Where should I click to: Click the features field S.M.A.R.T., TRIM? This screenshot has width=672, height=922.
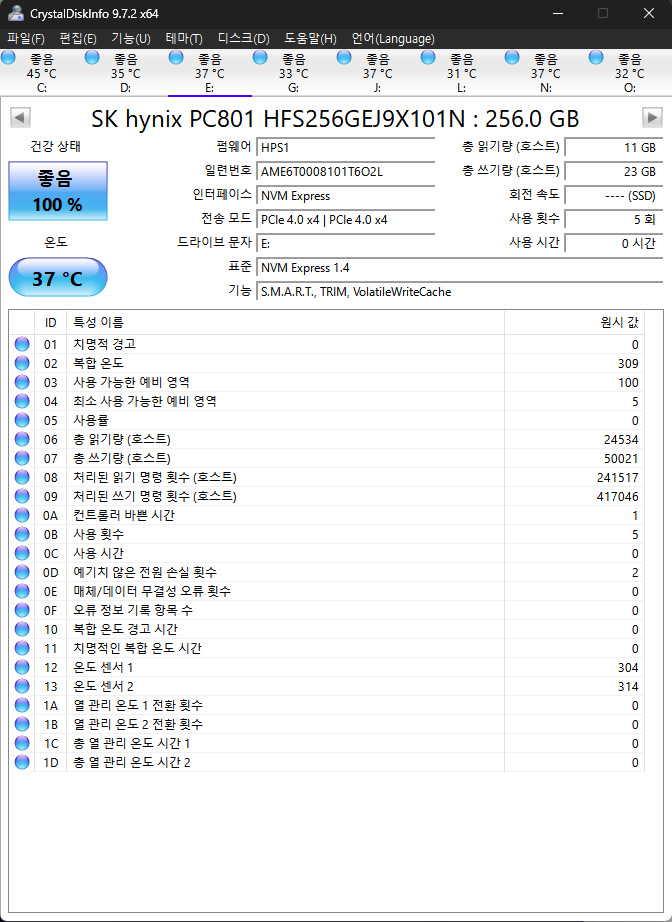460,292
